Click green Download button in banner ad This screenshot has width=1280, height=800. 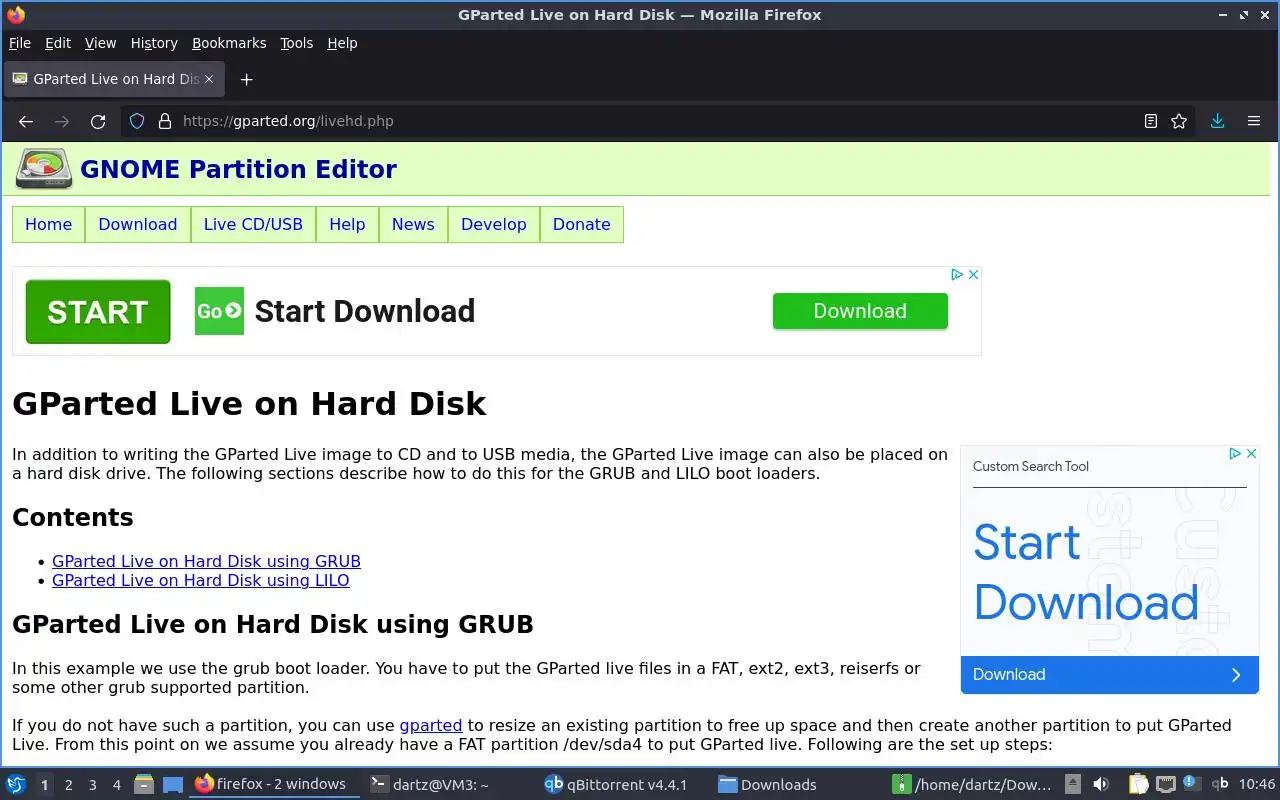point(860,311)
